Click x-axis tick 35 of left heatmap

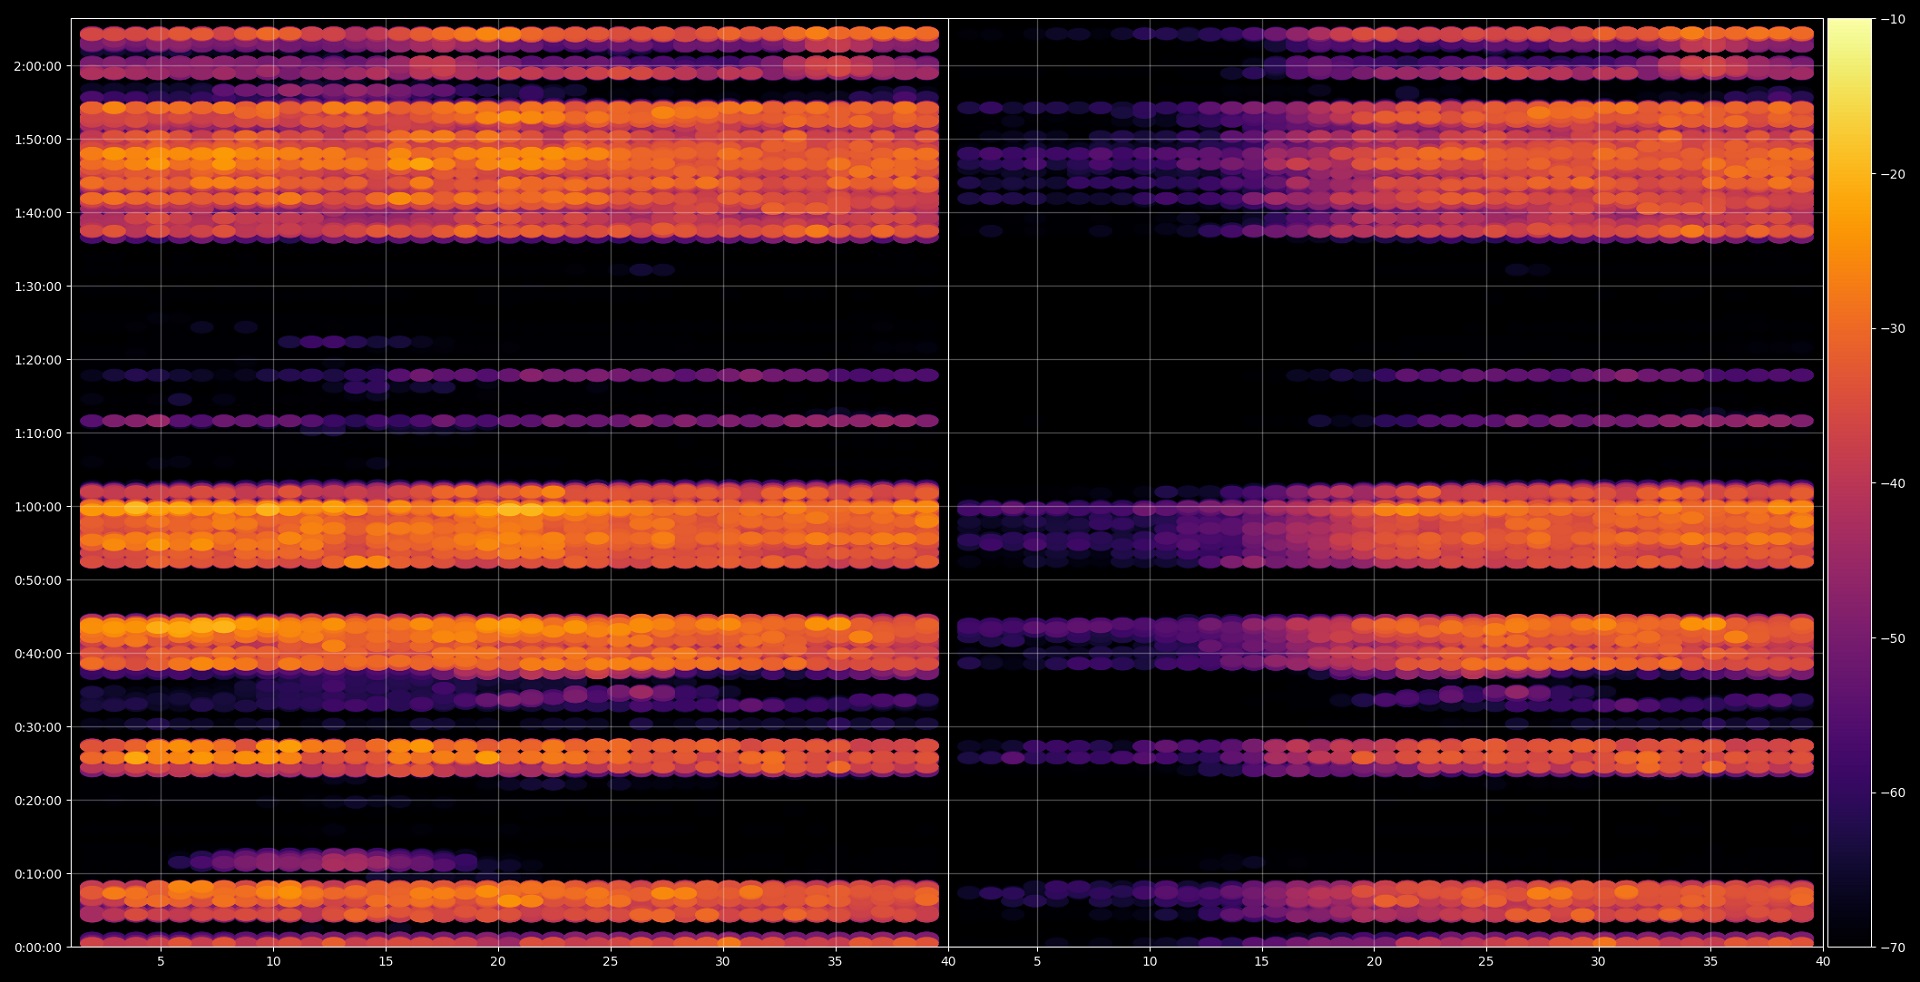pos(835,961)
